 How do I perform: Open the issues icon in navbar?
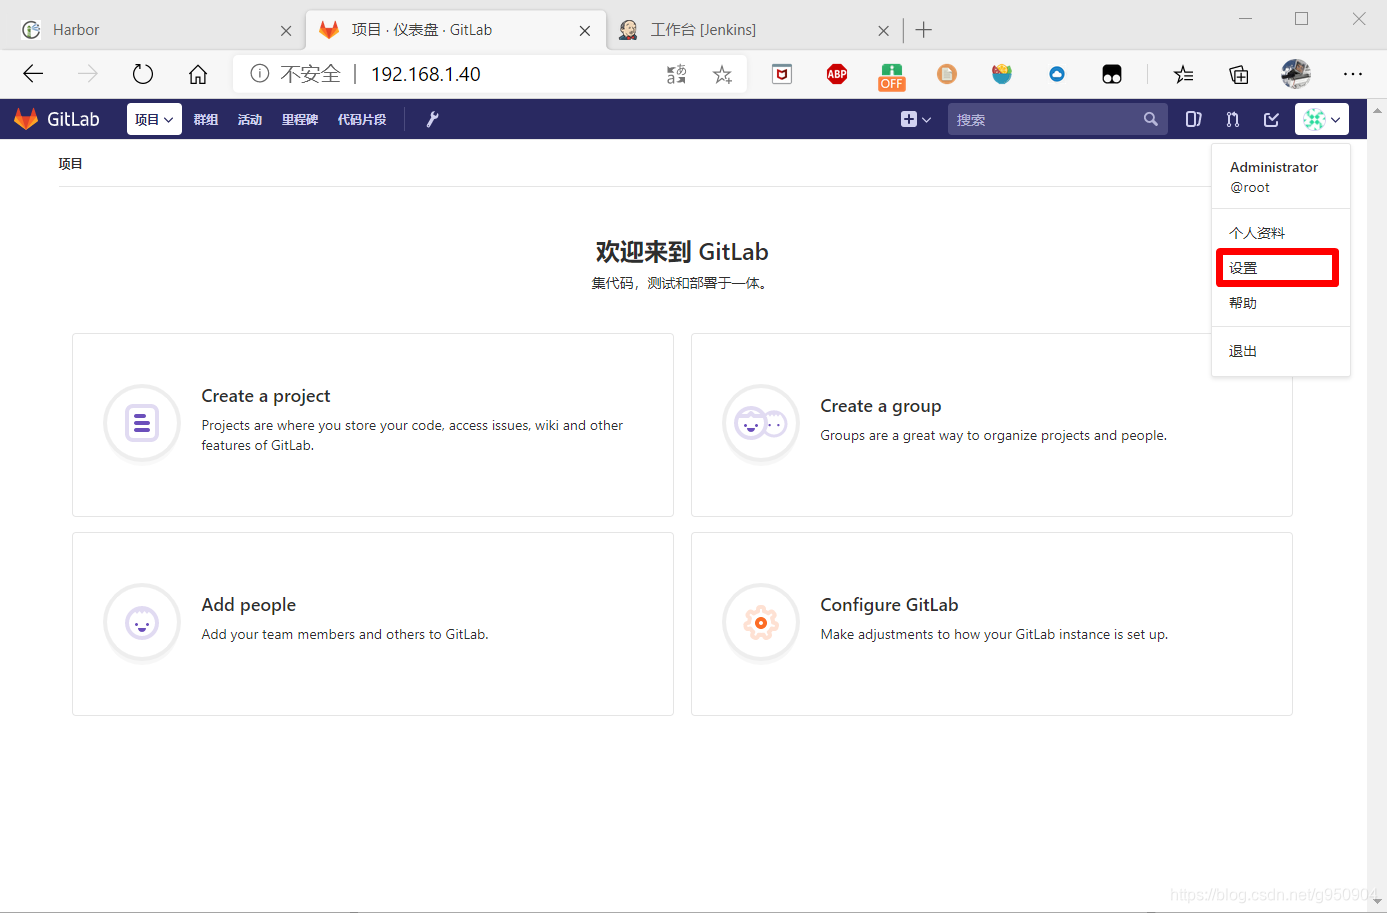click(x=1193, y=119)
